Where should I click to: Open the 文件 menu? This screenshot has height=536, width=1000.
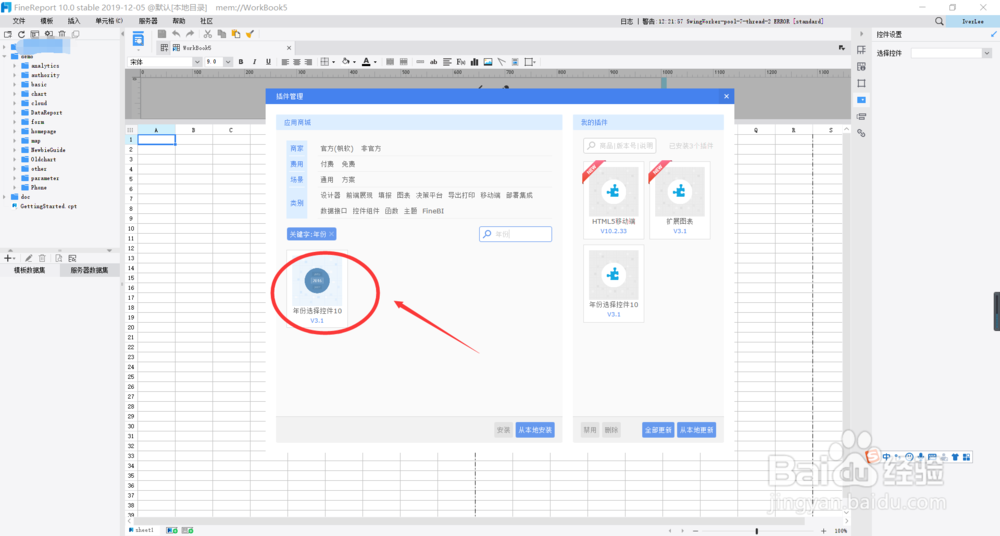[x=19, y=21]
